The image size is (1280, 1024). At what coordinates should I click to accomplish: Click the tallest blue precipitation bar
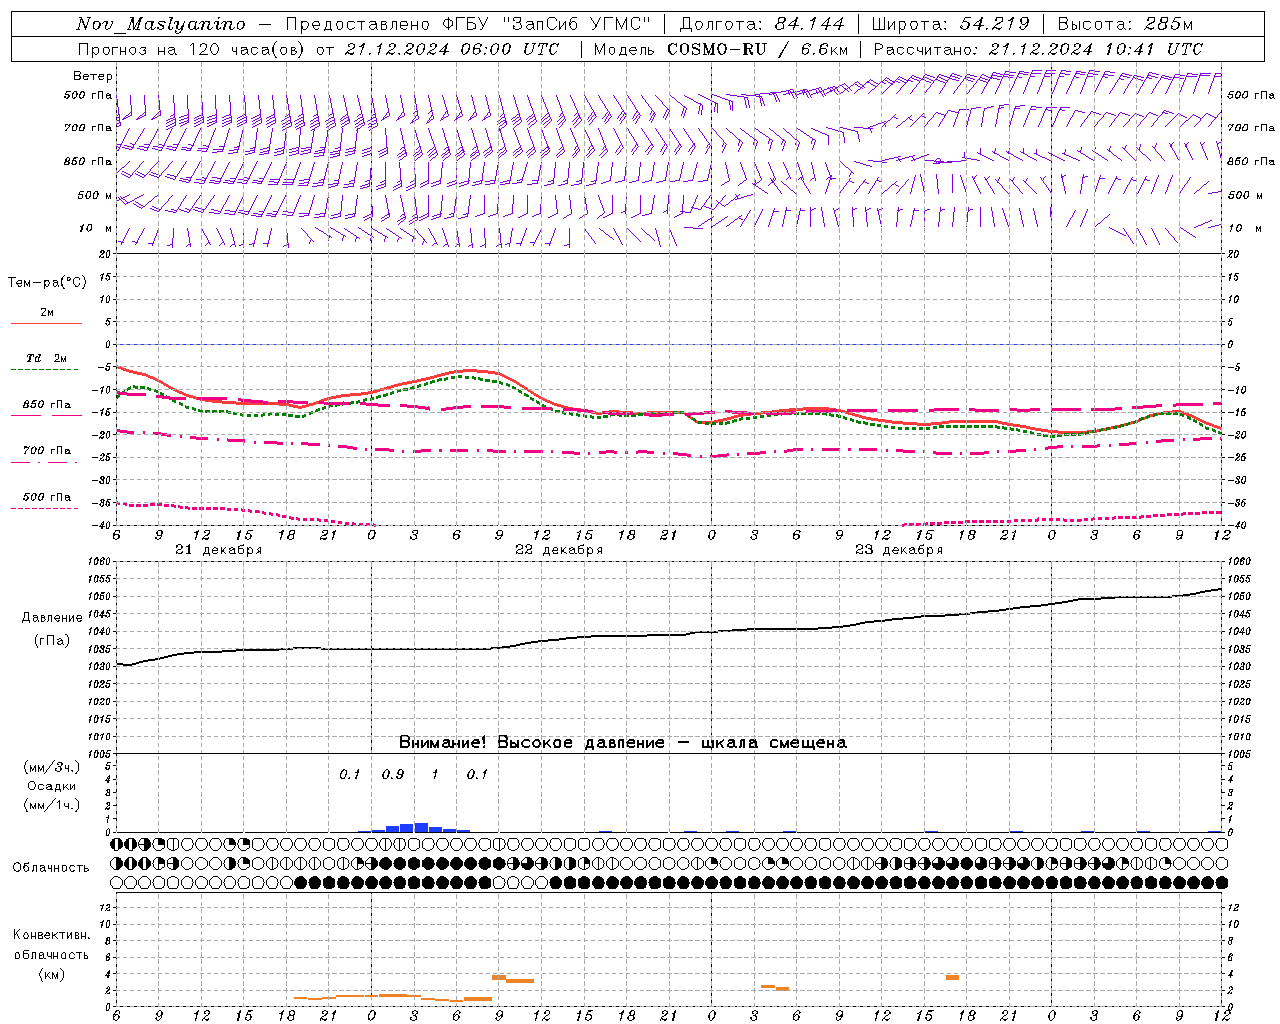(421, 827)
